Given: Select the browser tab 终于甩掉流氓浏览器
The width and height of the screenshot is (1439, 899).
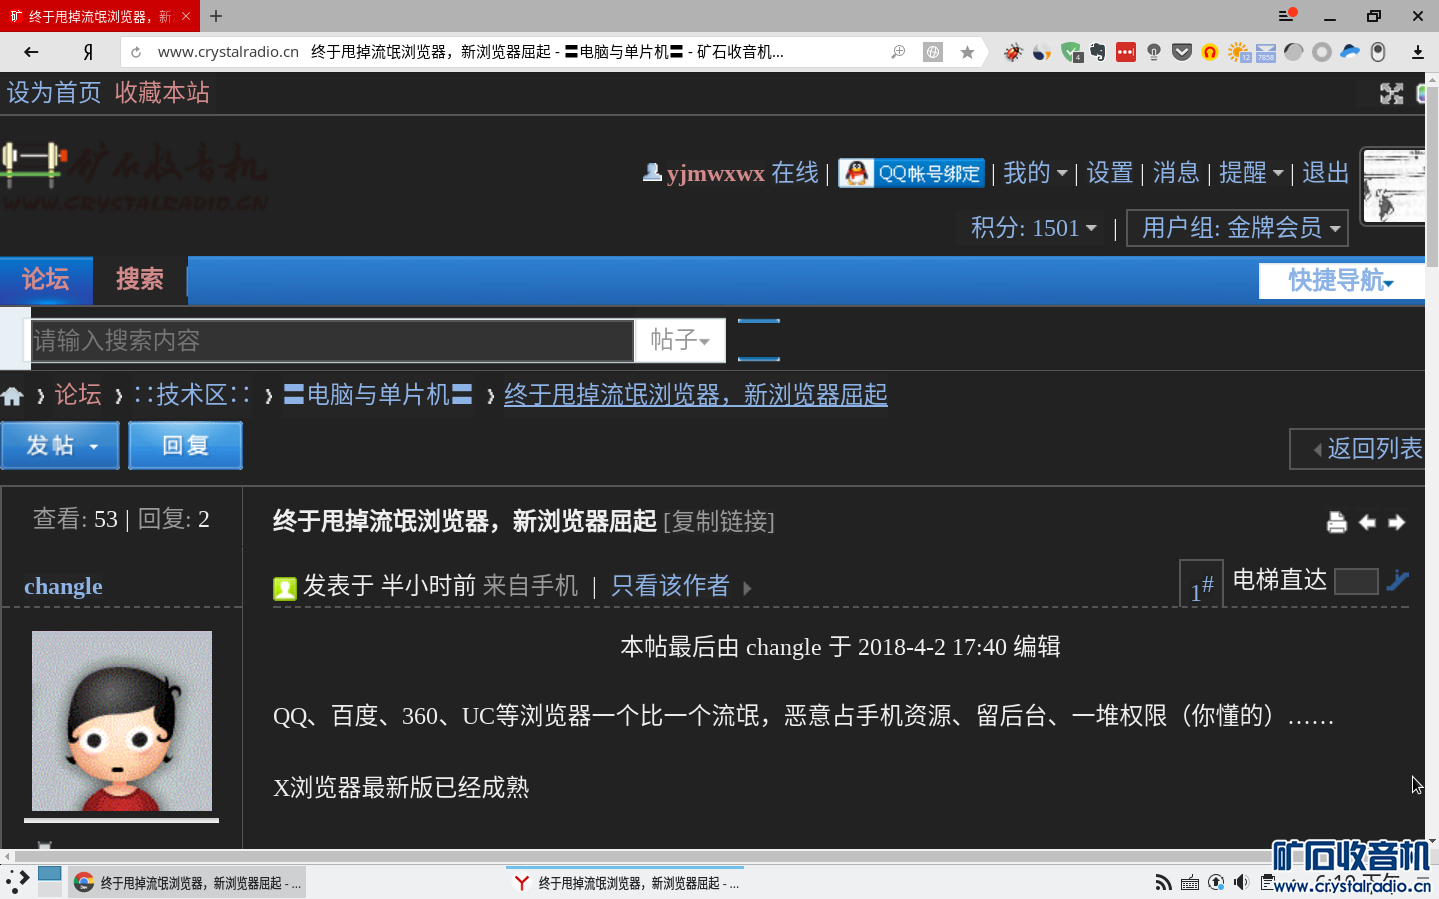Looking at the screenshot, I should coord(100,16).
